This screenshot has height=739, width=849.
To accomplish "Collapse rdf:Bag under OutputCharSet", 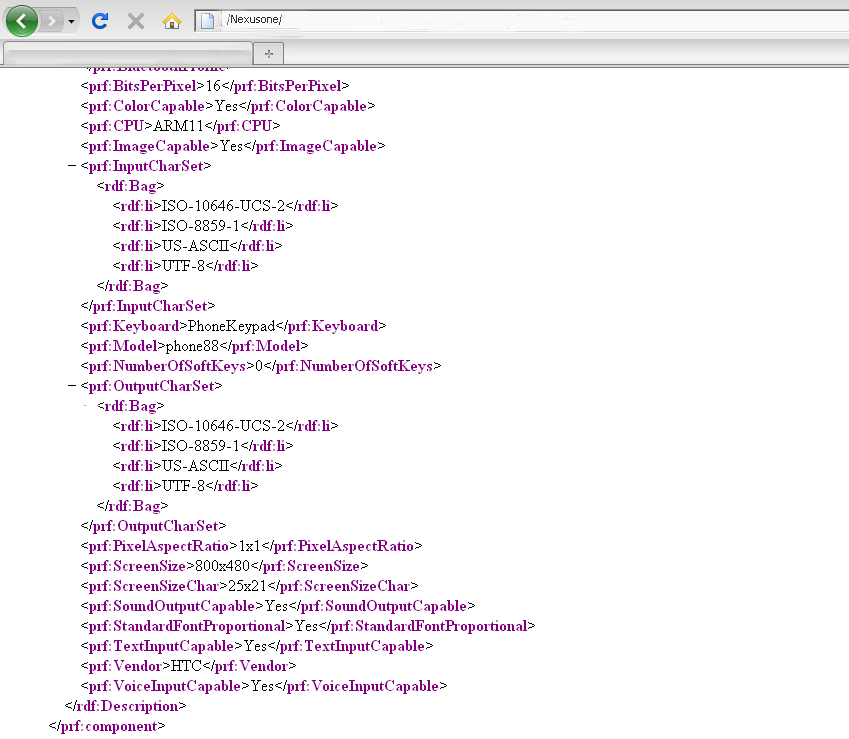I will point(88,406).
